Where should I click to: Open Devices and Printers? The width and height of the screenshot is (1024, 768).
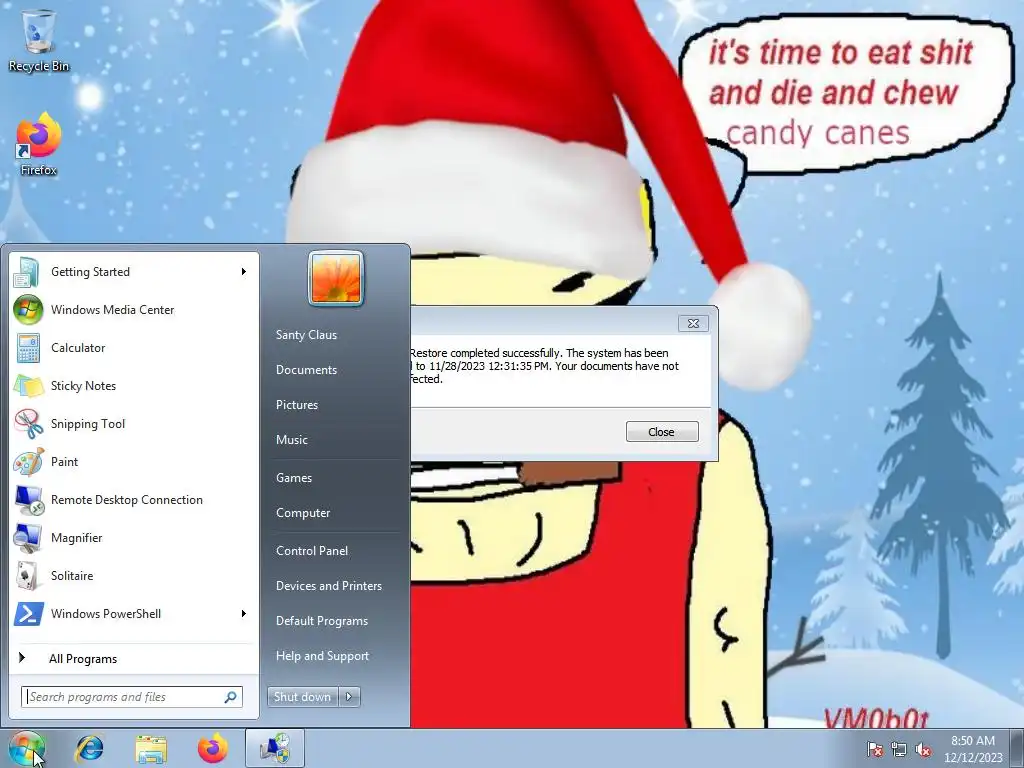point(329,586)
